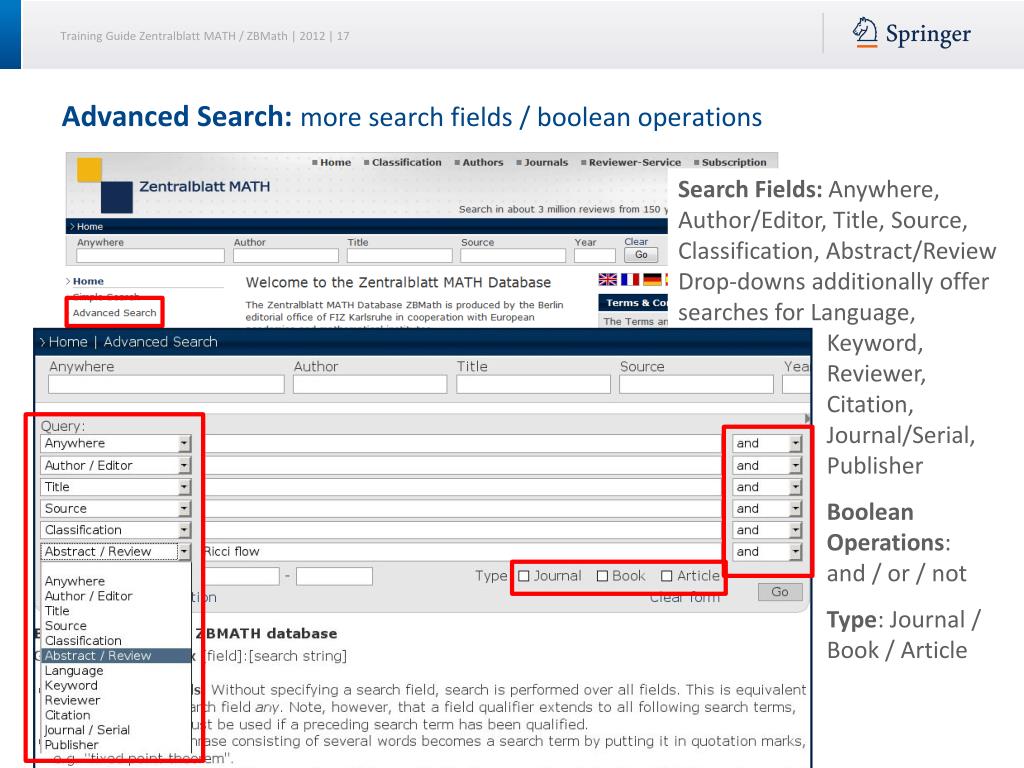1024x768 pixels.
Task: Click the Zentralblatt MATH logo
Action: coord(173,185)
